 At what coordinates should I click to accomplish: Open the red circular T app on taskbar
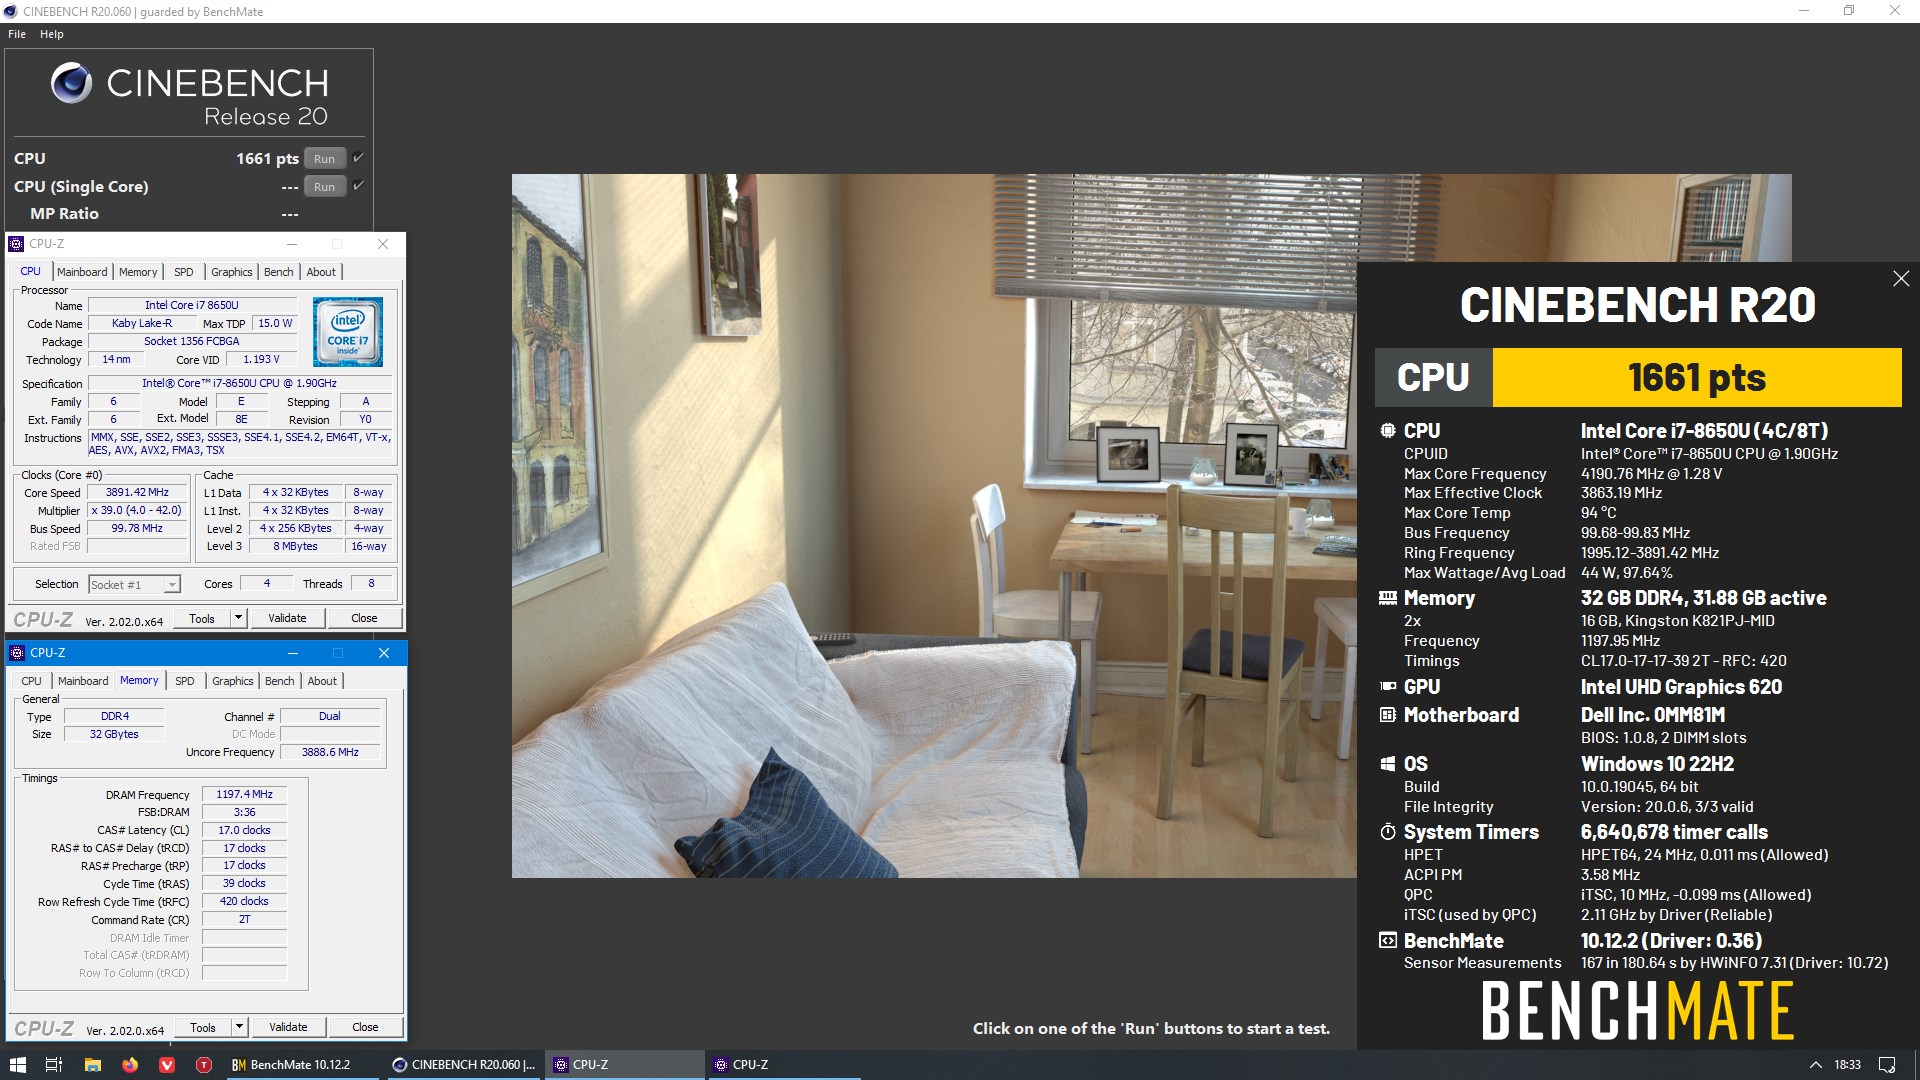tap(204, 1065)
